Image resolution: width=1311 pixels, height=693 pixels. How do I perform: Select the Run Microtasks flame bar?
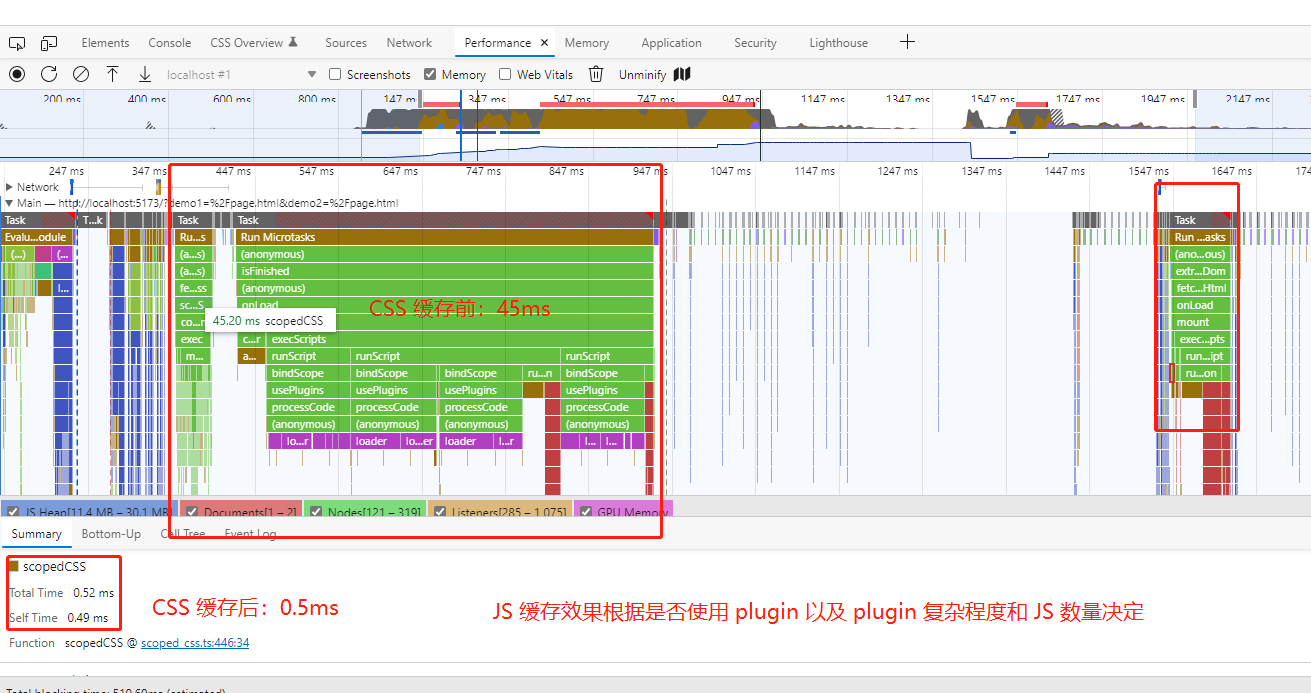[445, 237]
